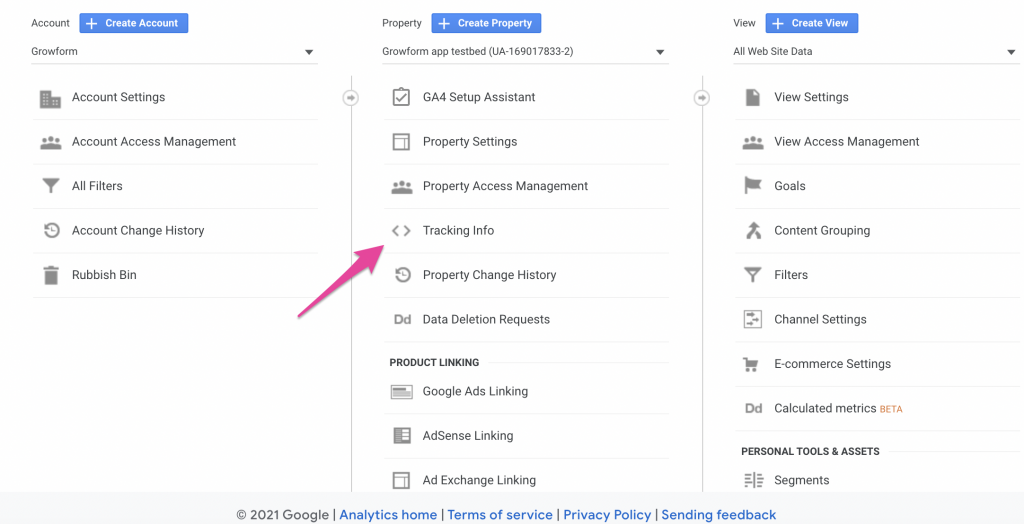The height and width of the screenshot is (524, 1024).
Task: Open the Privacy Policy link
Action: [607, 515]
